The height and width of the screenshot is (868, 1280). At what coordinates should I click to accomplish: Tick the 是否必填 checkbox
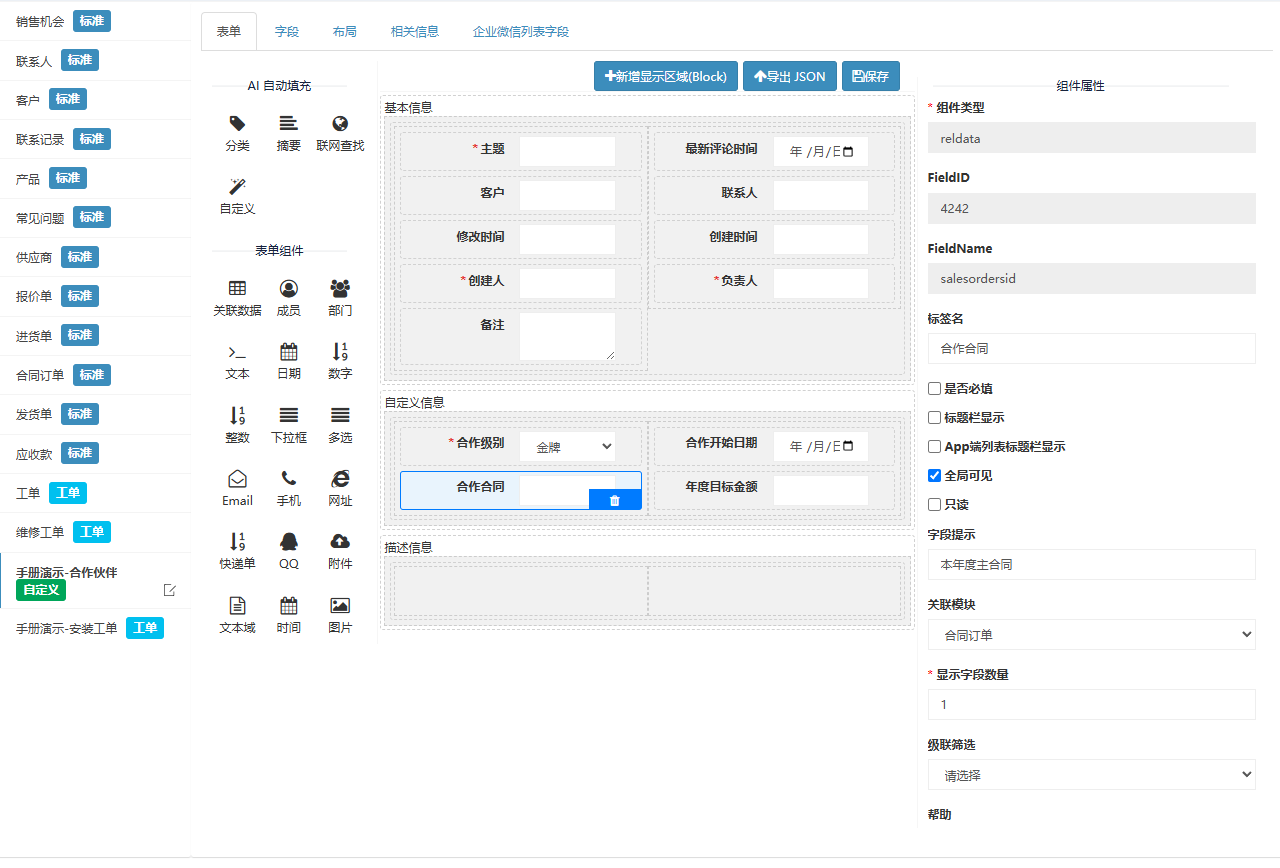tap(934, 388)
